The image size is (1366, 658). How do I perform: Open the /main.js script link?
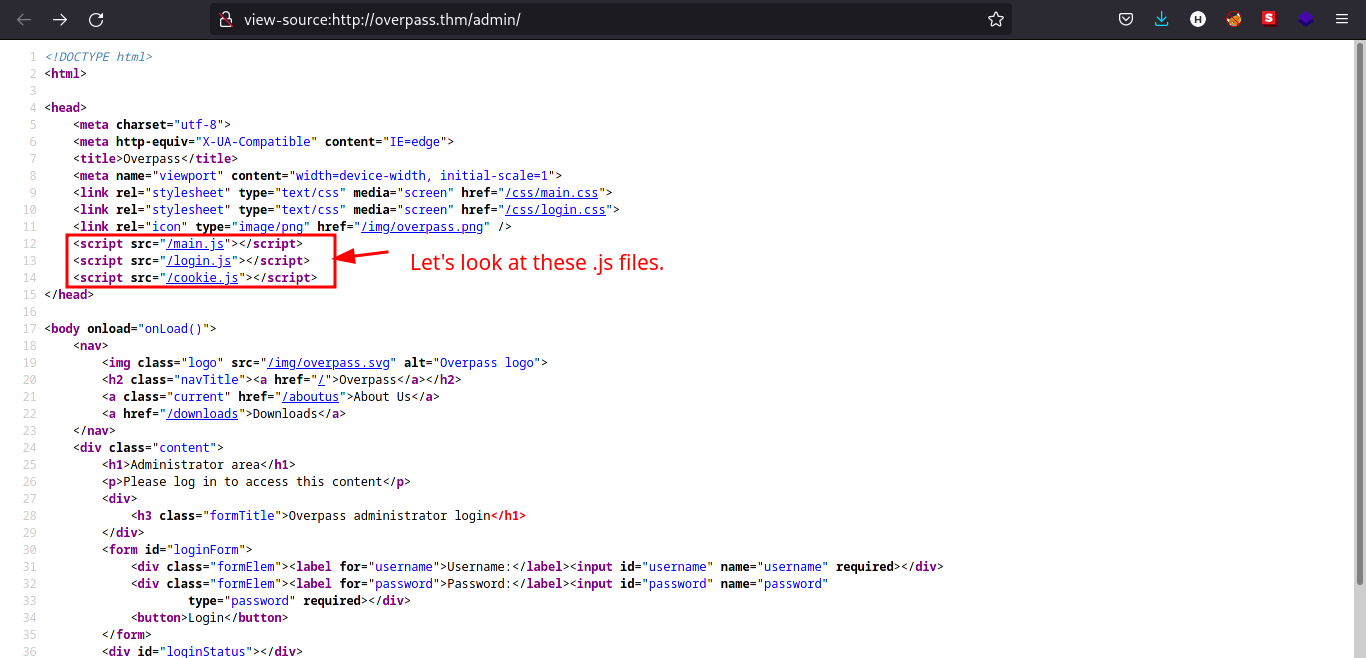196,243
